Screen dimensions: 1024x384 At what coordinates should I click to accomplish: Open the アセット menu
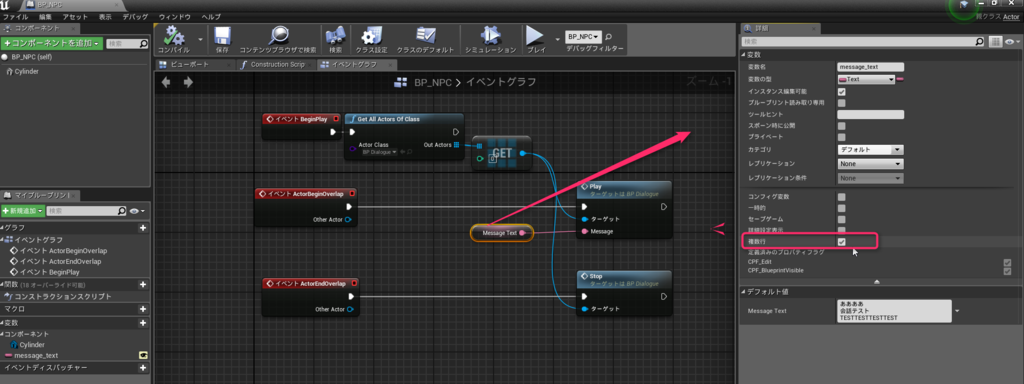click(75, 16)
